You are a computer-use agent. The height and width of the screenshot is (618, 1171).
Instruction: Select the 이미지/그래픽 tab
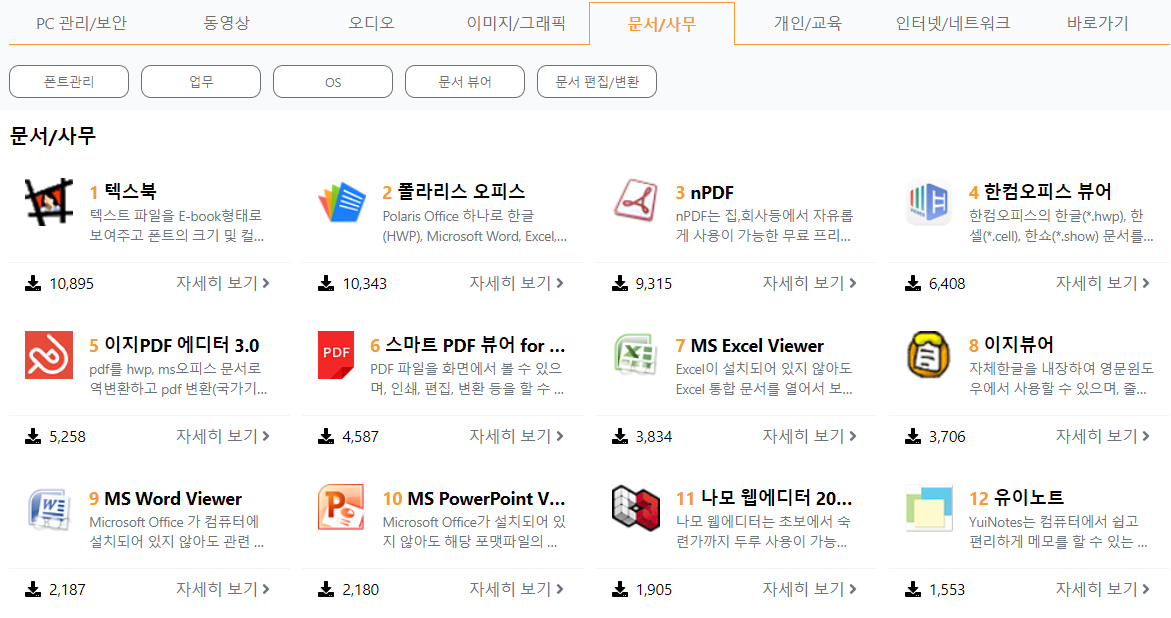[x=516, y=23]
